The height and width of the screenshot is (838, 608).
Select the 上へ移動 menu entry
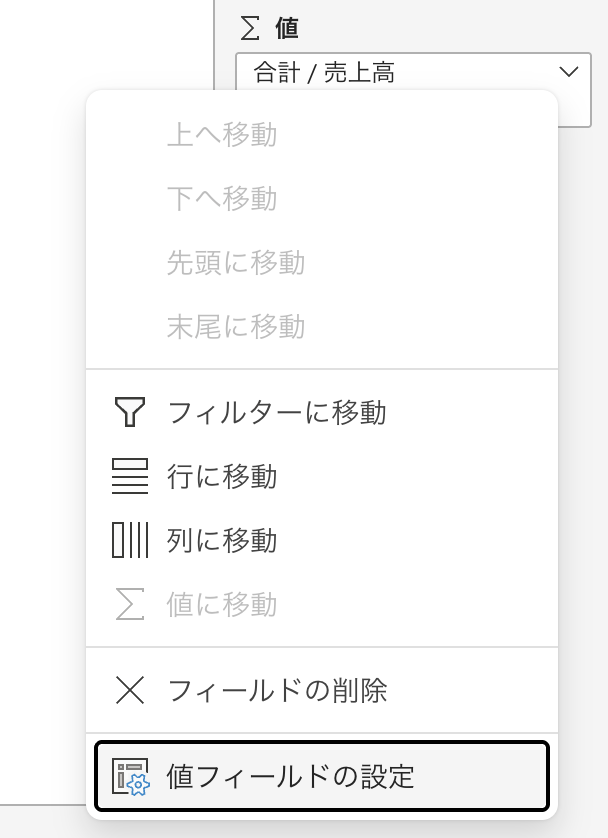222,135
